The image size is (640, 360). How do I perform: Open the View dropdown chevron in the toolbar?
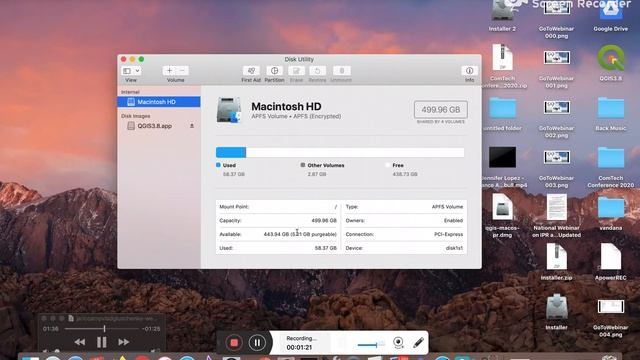138,71
